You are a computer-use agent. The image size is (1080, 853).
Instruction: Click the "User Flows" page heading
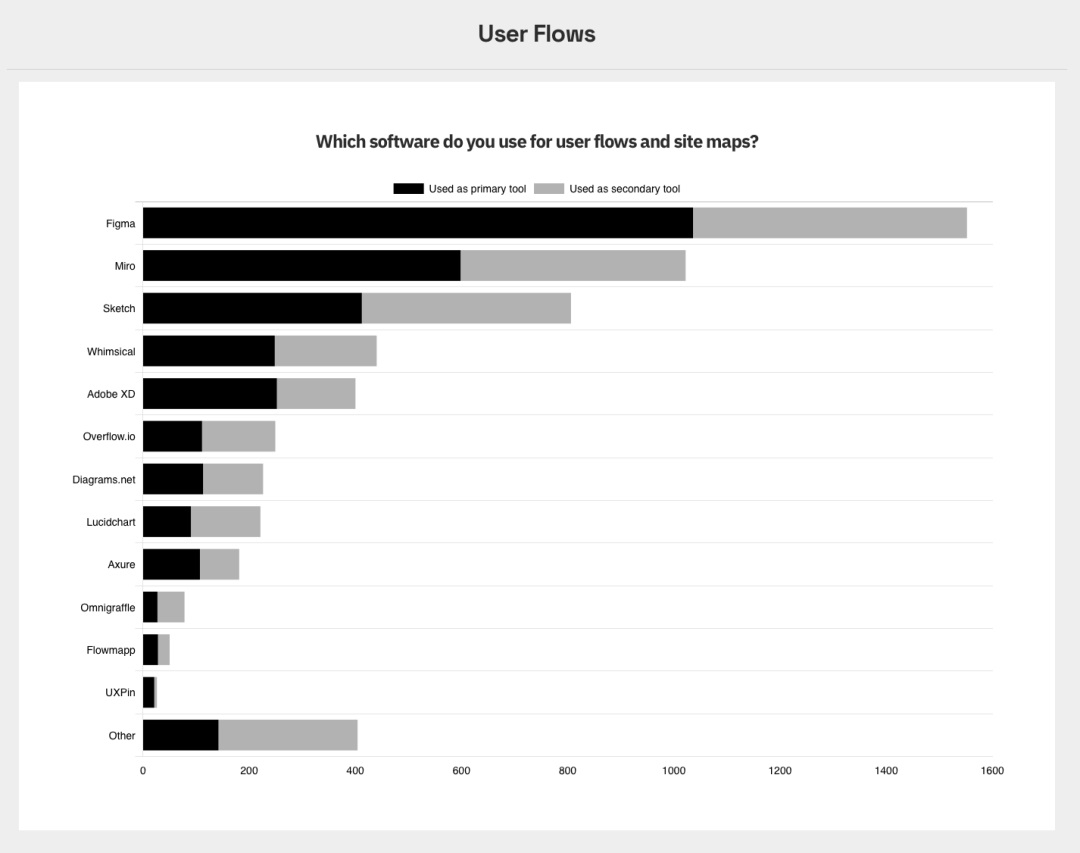pos(537,34)
